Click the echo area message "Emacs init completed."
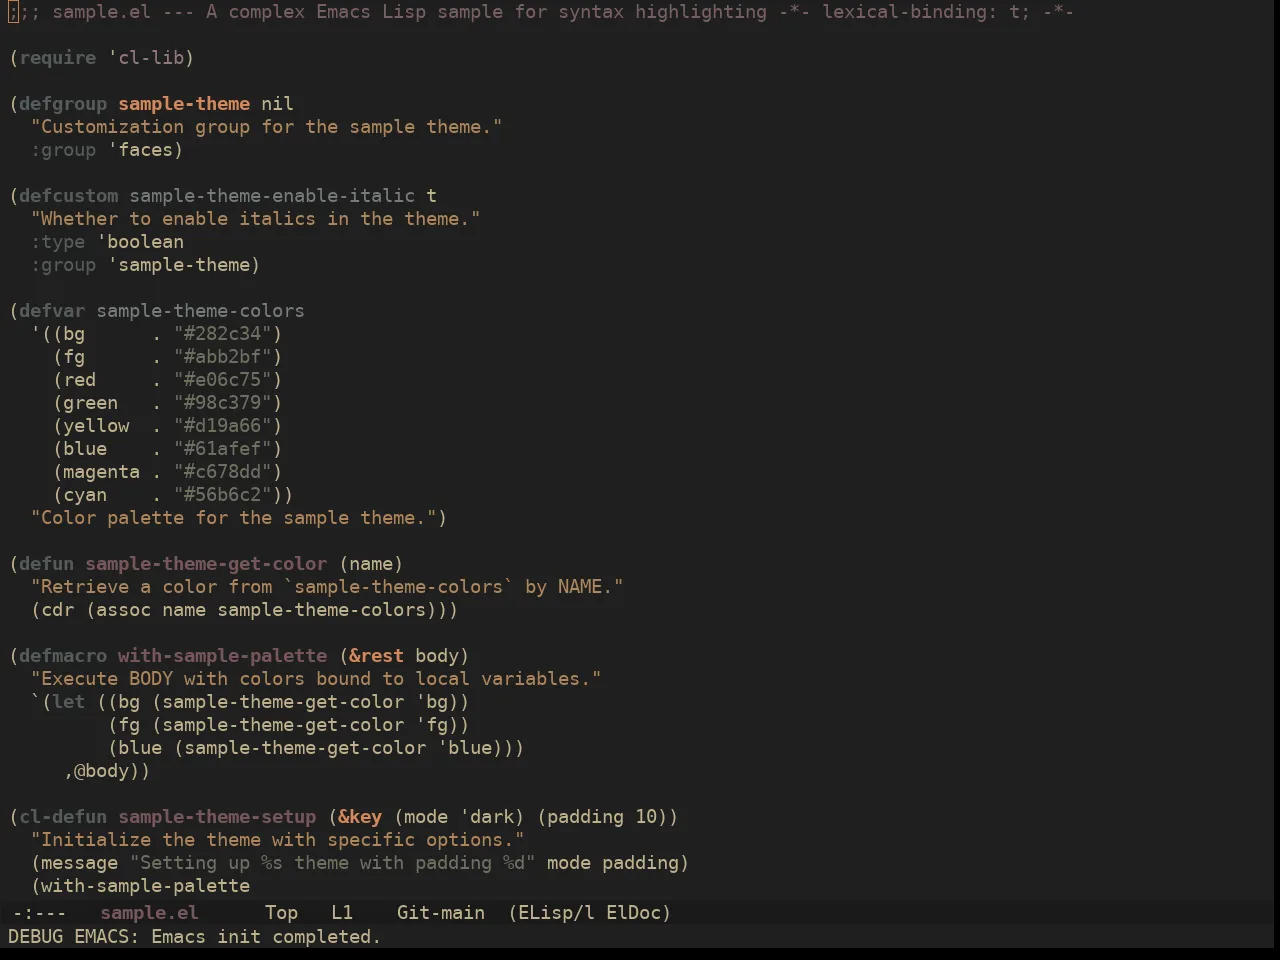1280x960 pixels. (266, 937)
